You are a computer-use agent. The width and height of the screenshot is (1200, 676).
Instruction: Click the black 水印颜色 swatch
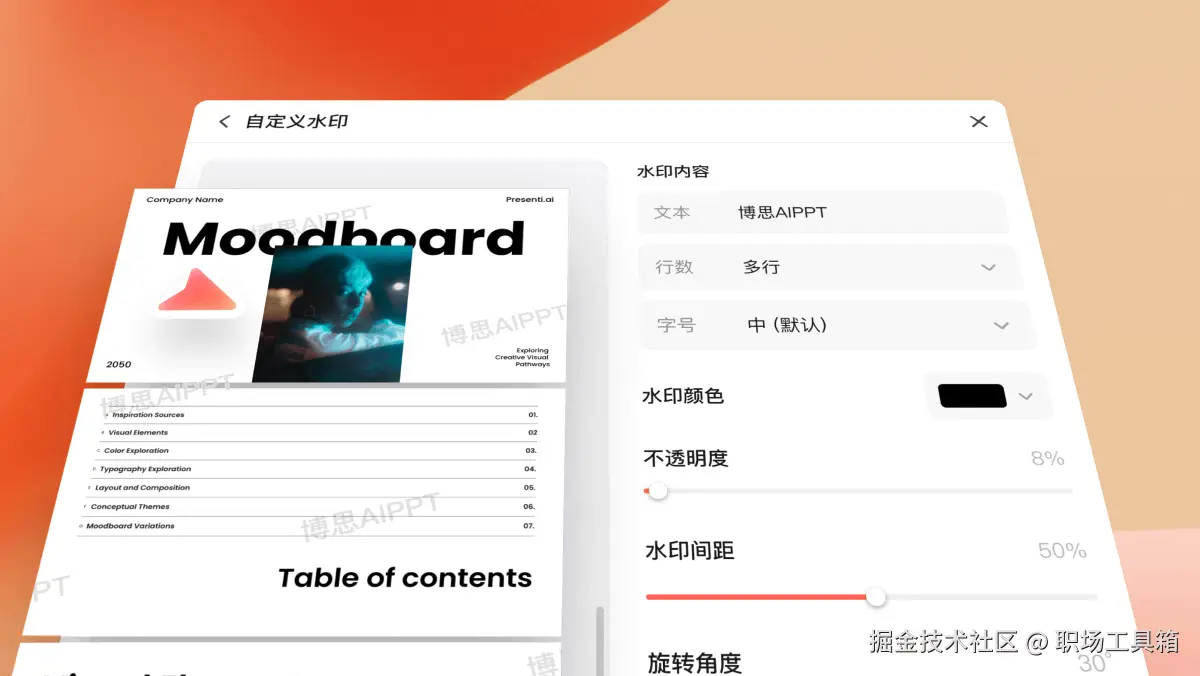coord(971,396)
